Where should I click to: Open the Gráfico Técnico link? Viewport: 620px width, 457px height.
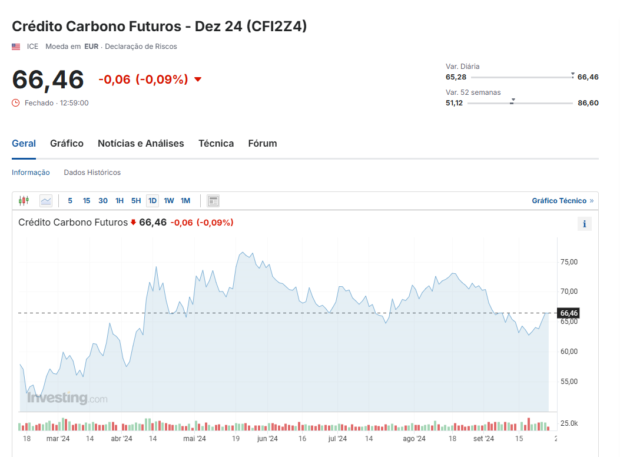pos(562,201)
